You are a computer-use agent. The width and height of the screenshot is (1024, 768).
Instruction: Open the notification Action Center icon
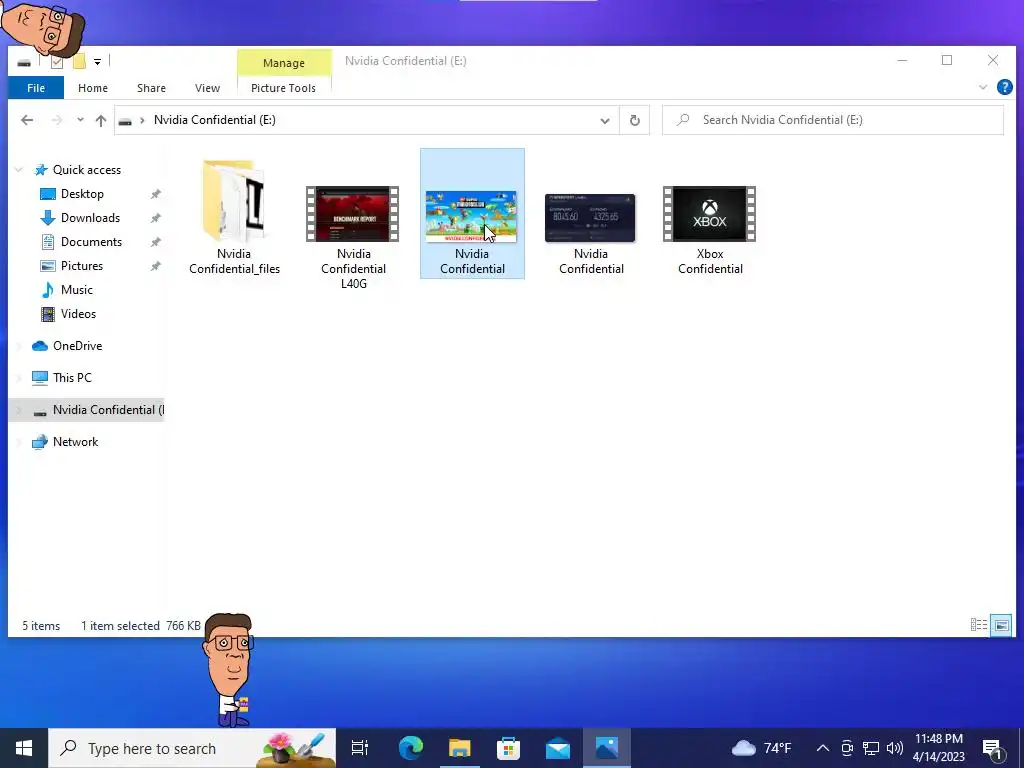(993, 748)
